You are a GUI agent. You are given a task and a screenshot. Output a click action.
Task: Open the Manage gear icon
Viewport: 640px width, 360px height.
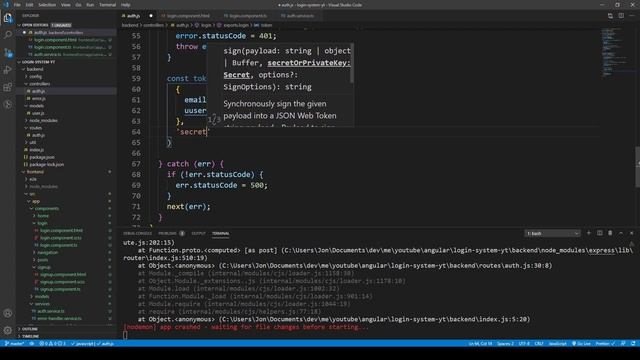8,330
